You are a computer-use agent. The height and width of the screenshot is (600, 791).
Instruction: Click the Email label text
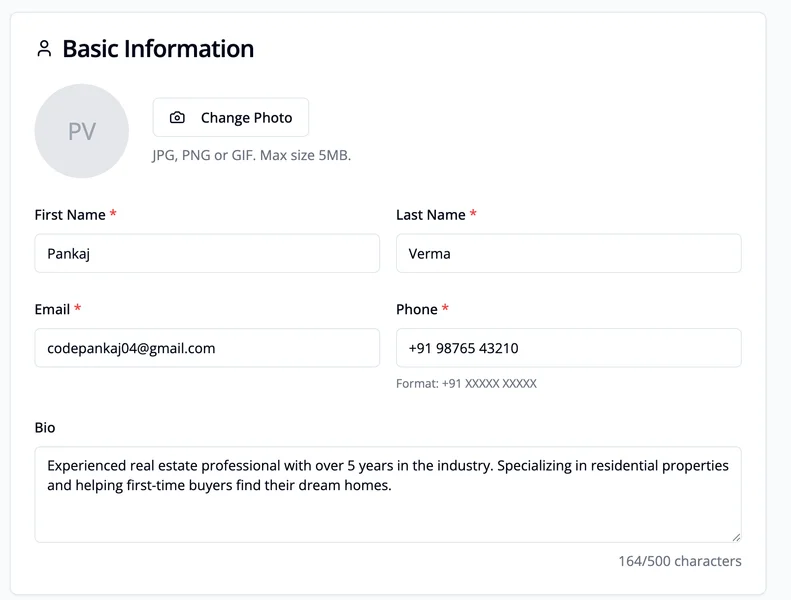pyautogui.click(x=52, y=310)
